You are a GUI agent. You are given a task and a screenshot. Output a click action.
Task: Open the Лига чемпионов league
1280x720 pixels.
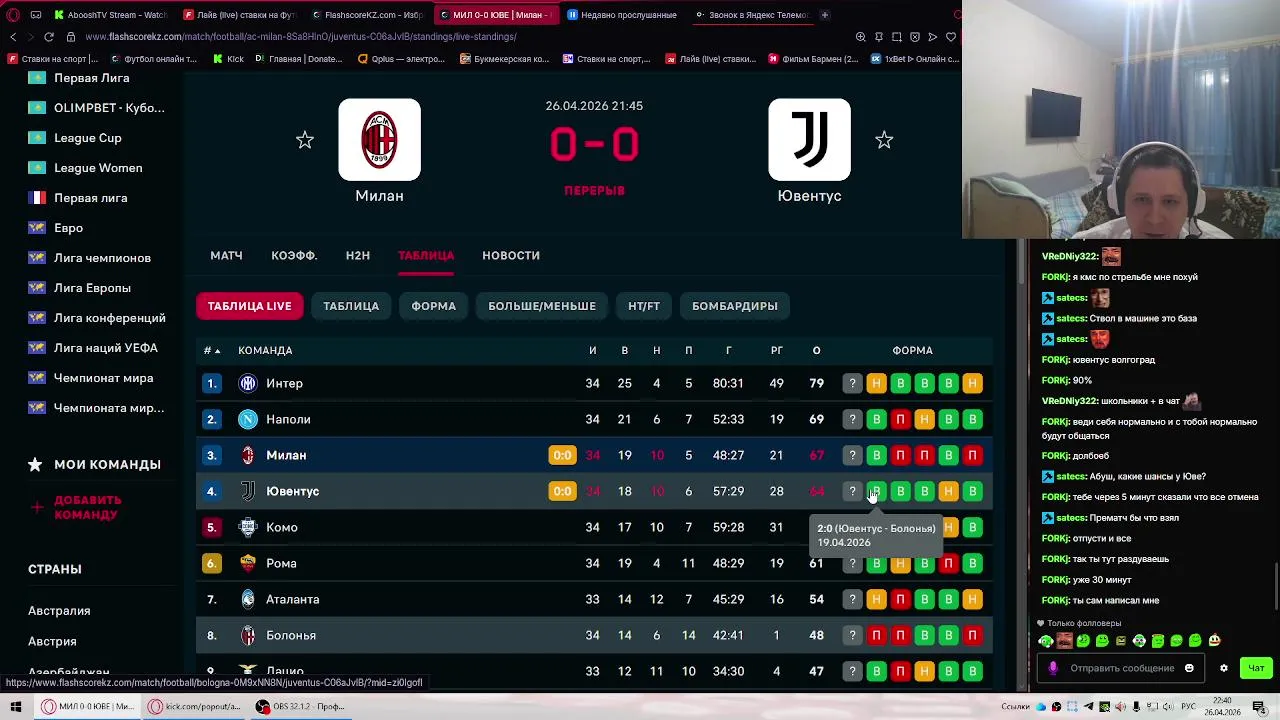click(102, 258)
